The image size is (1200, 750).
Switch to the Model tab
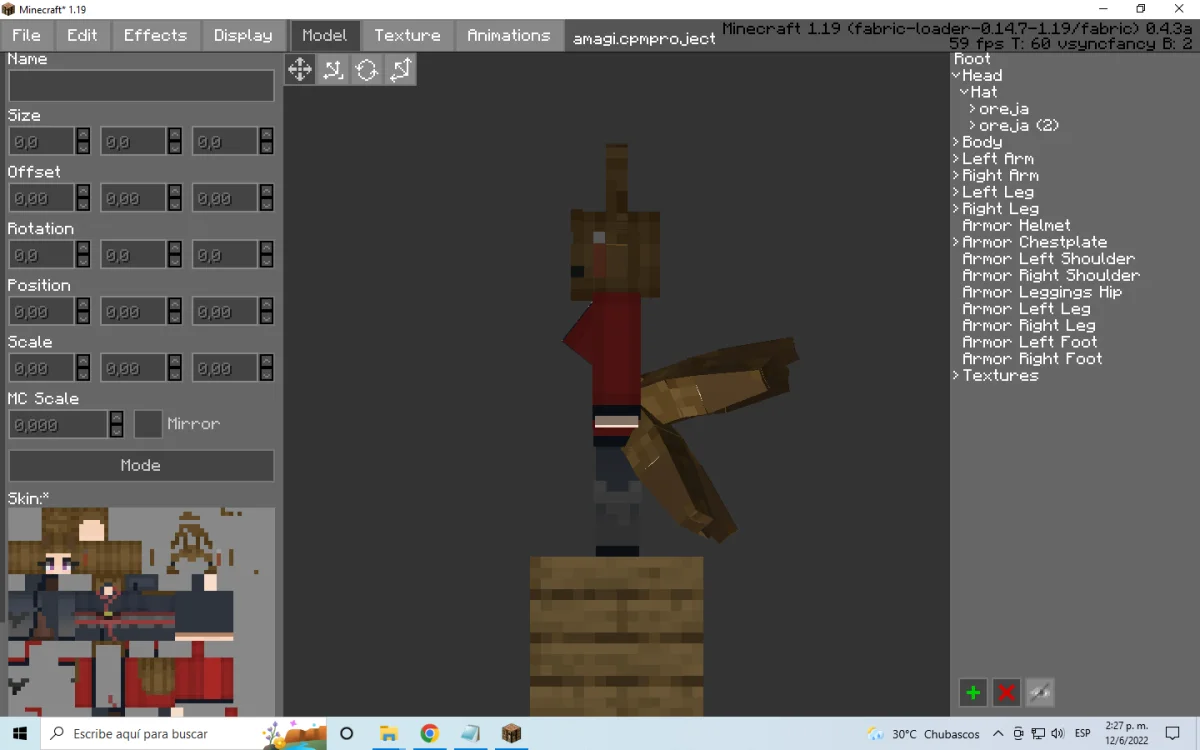click(x=324, y=35)
